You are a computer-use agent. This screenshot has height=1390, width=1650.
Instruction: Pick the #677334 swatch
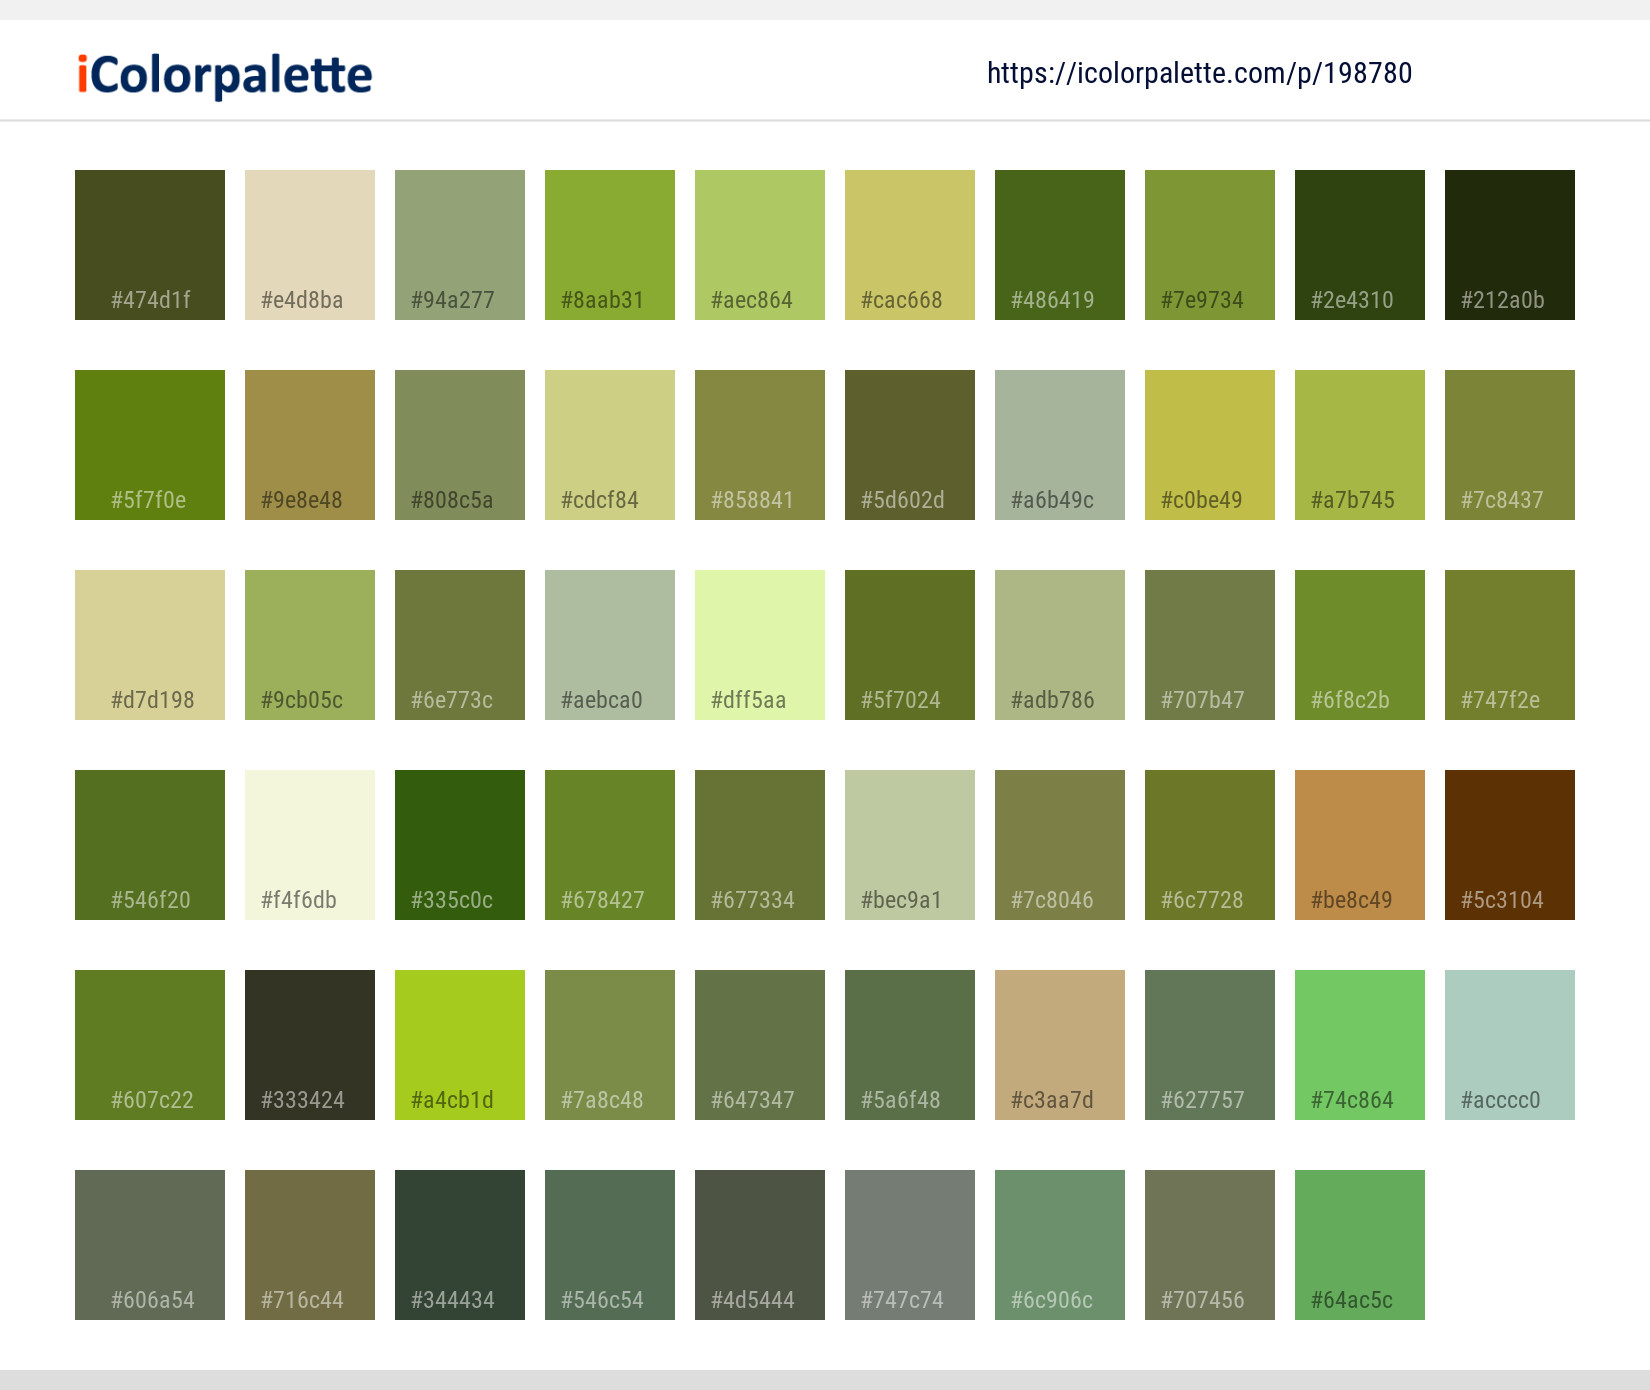[x=760, y=845]
